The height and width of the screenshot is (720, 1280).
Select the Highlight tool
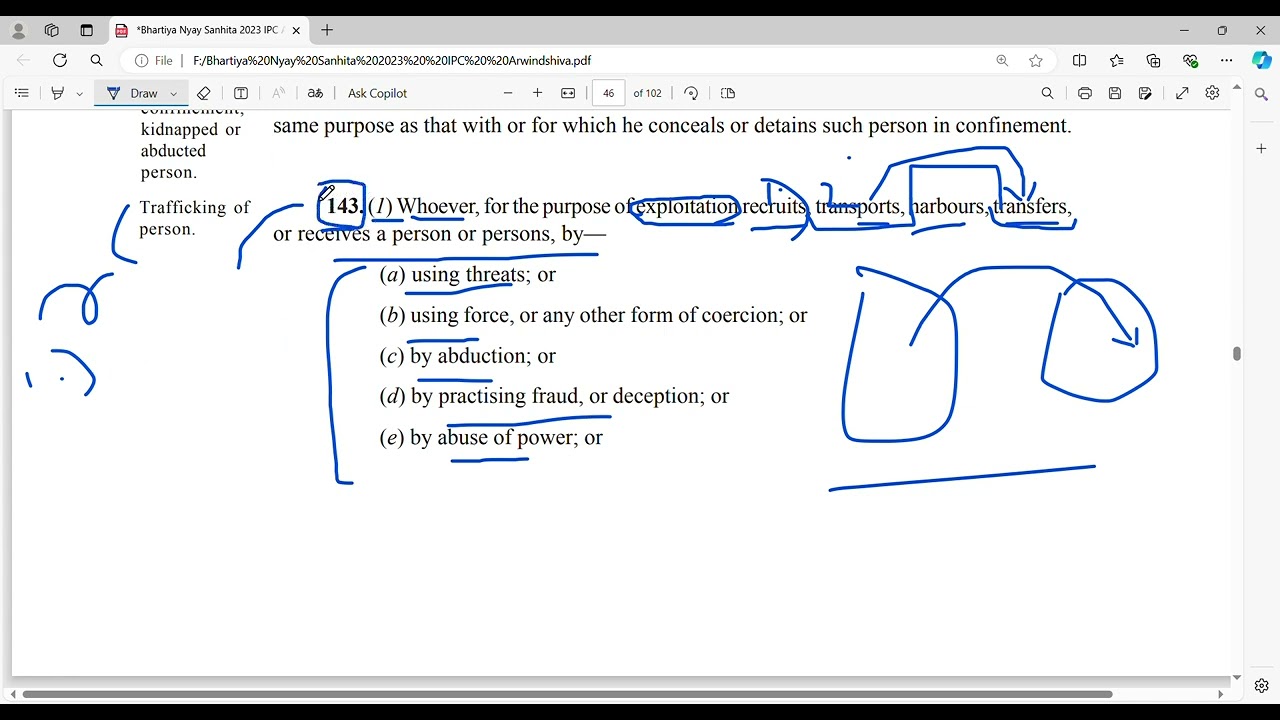tap(57, 93)
